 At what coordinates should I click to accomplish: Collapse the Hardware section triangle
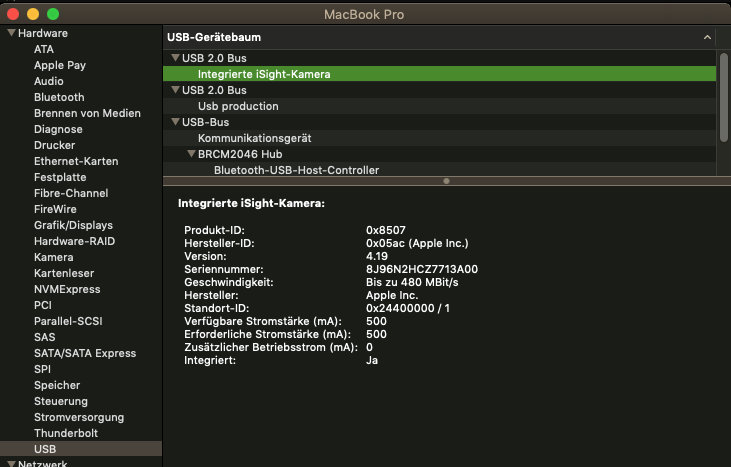(x=11, y=33)
